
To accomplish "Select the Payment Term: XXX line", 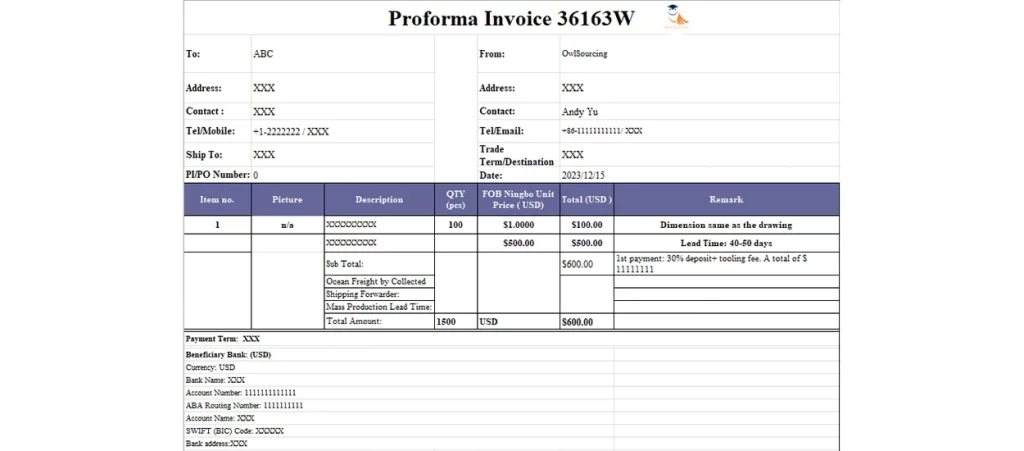I will [223, 339].
